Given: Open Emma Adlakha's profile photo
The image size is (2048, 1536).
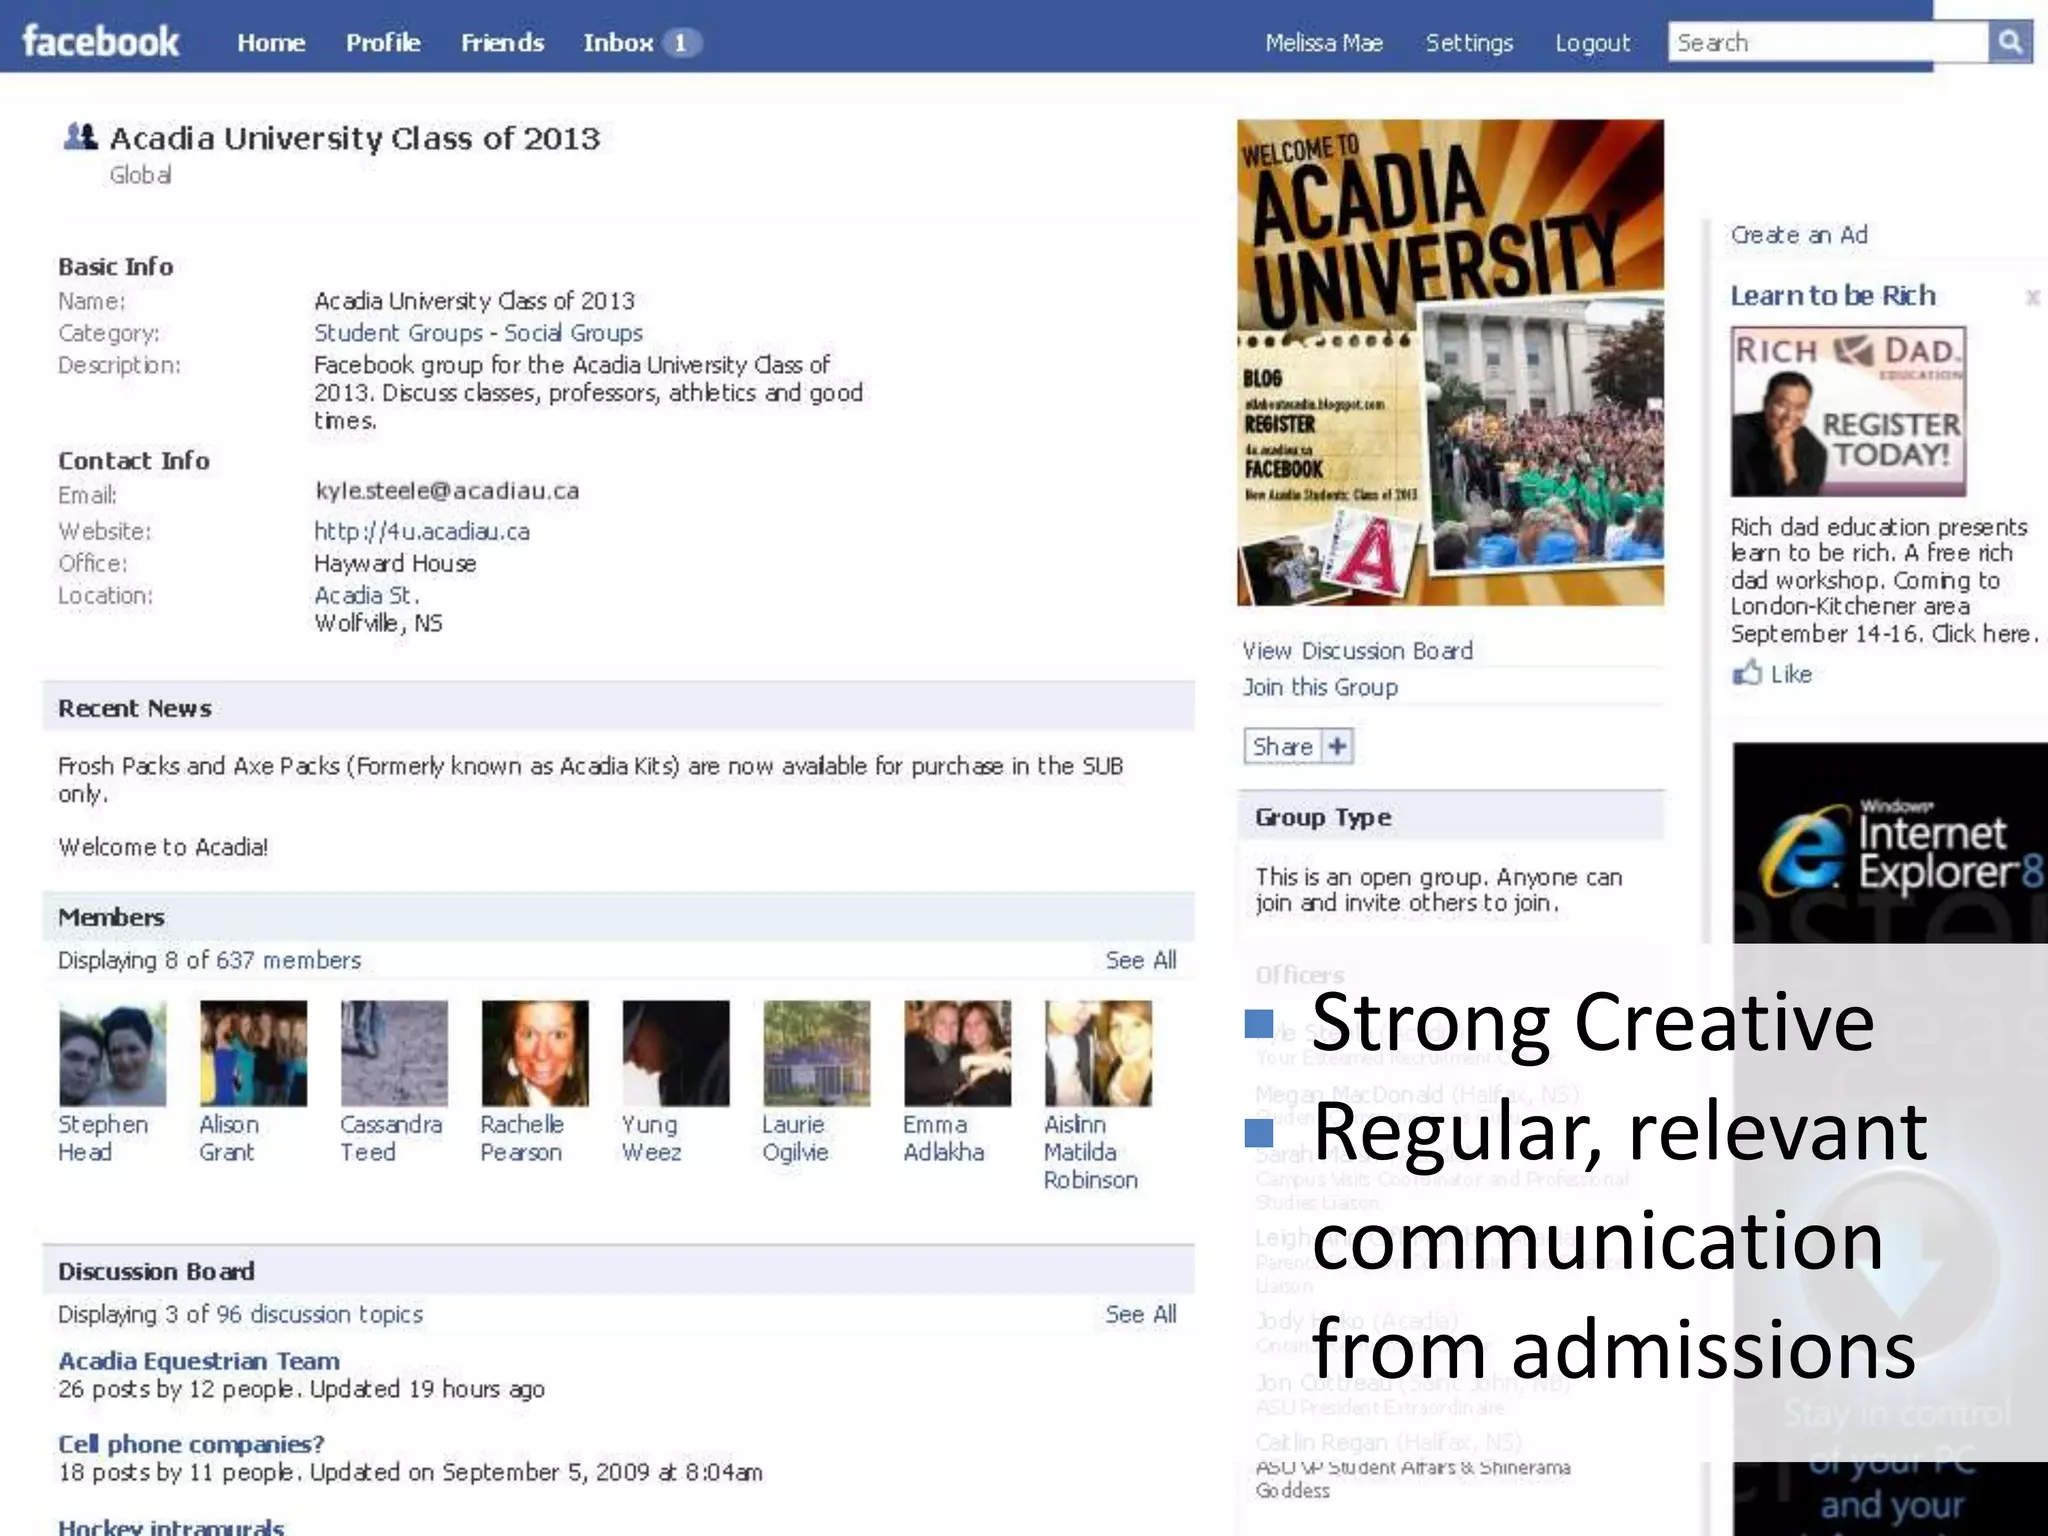Looking at the screenshot, I should click(x=958, y=1053).
